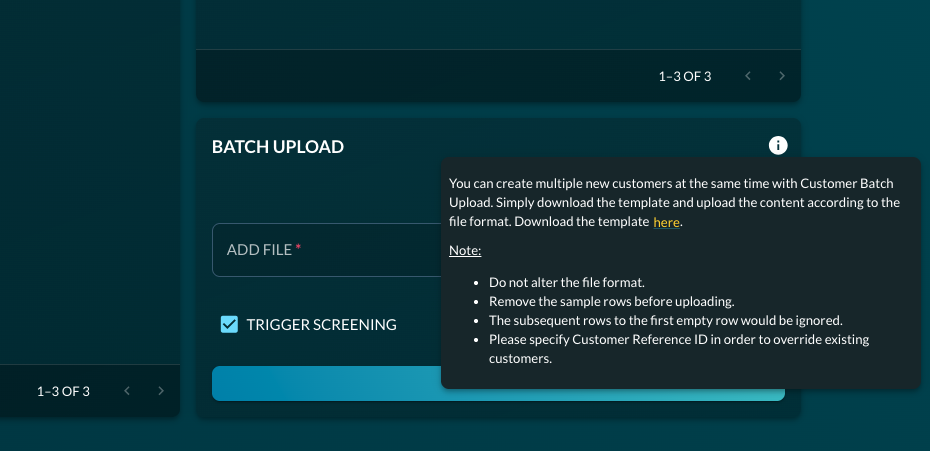The width and height of the screenshot is (930, 451).
Task: Uncheck the Trigger Screening checkbox
Action: [x=230, y=325]
